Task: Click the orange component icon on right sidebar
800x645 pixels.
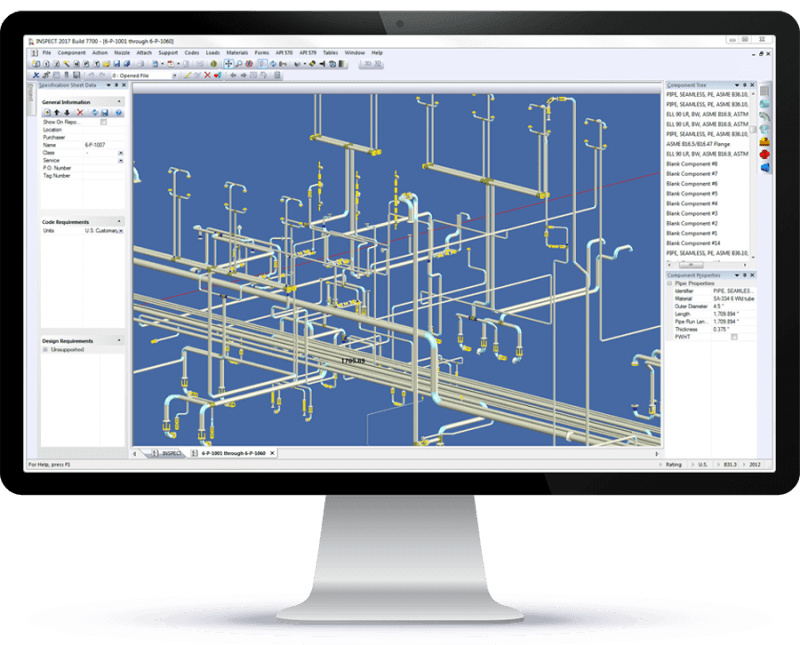Action: pyautogui.click(x=764, y=141)
